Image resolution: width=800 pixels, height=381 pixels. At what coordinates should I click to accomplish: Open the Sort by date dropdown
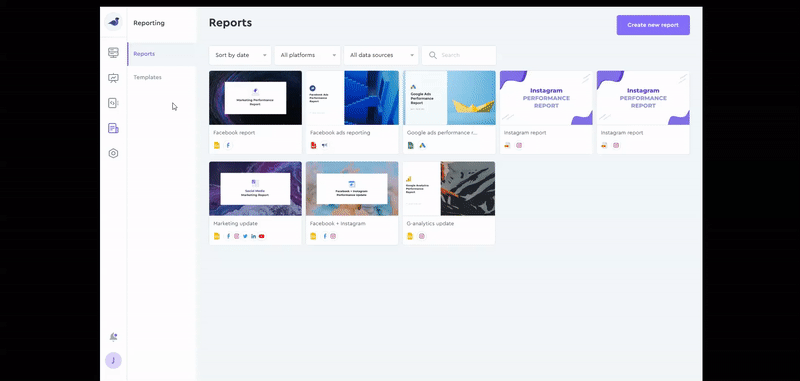tap(240, 55)
